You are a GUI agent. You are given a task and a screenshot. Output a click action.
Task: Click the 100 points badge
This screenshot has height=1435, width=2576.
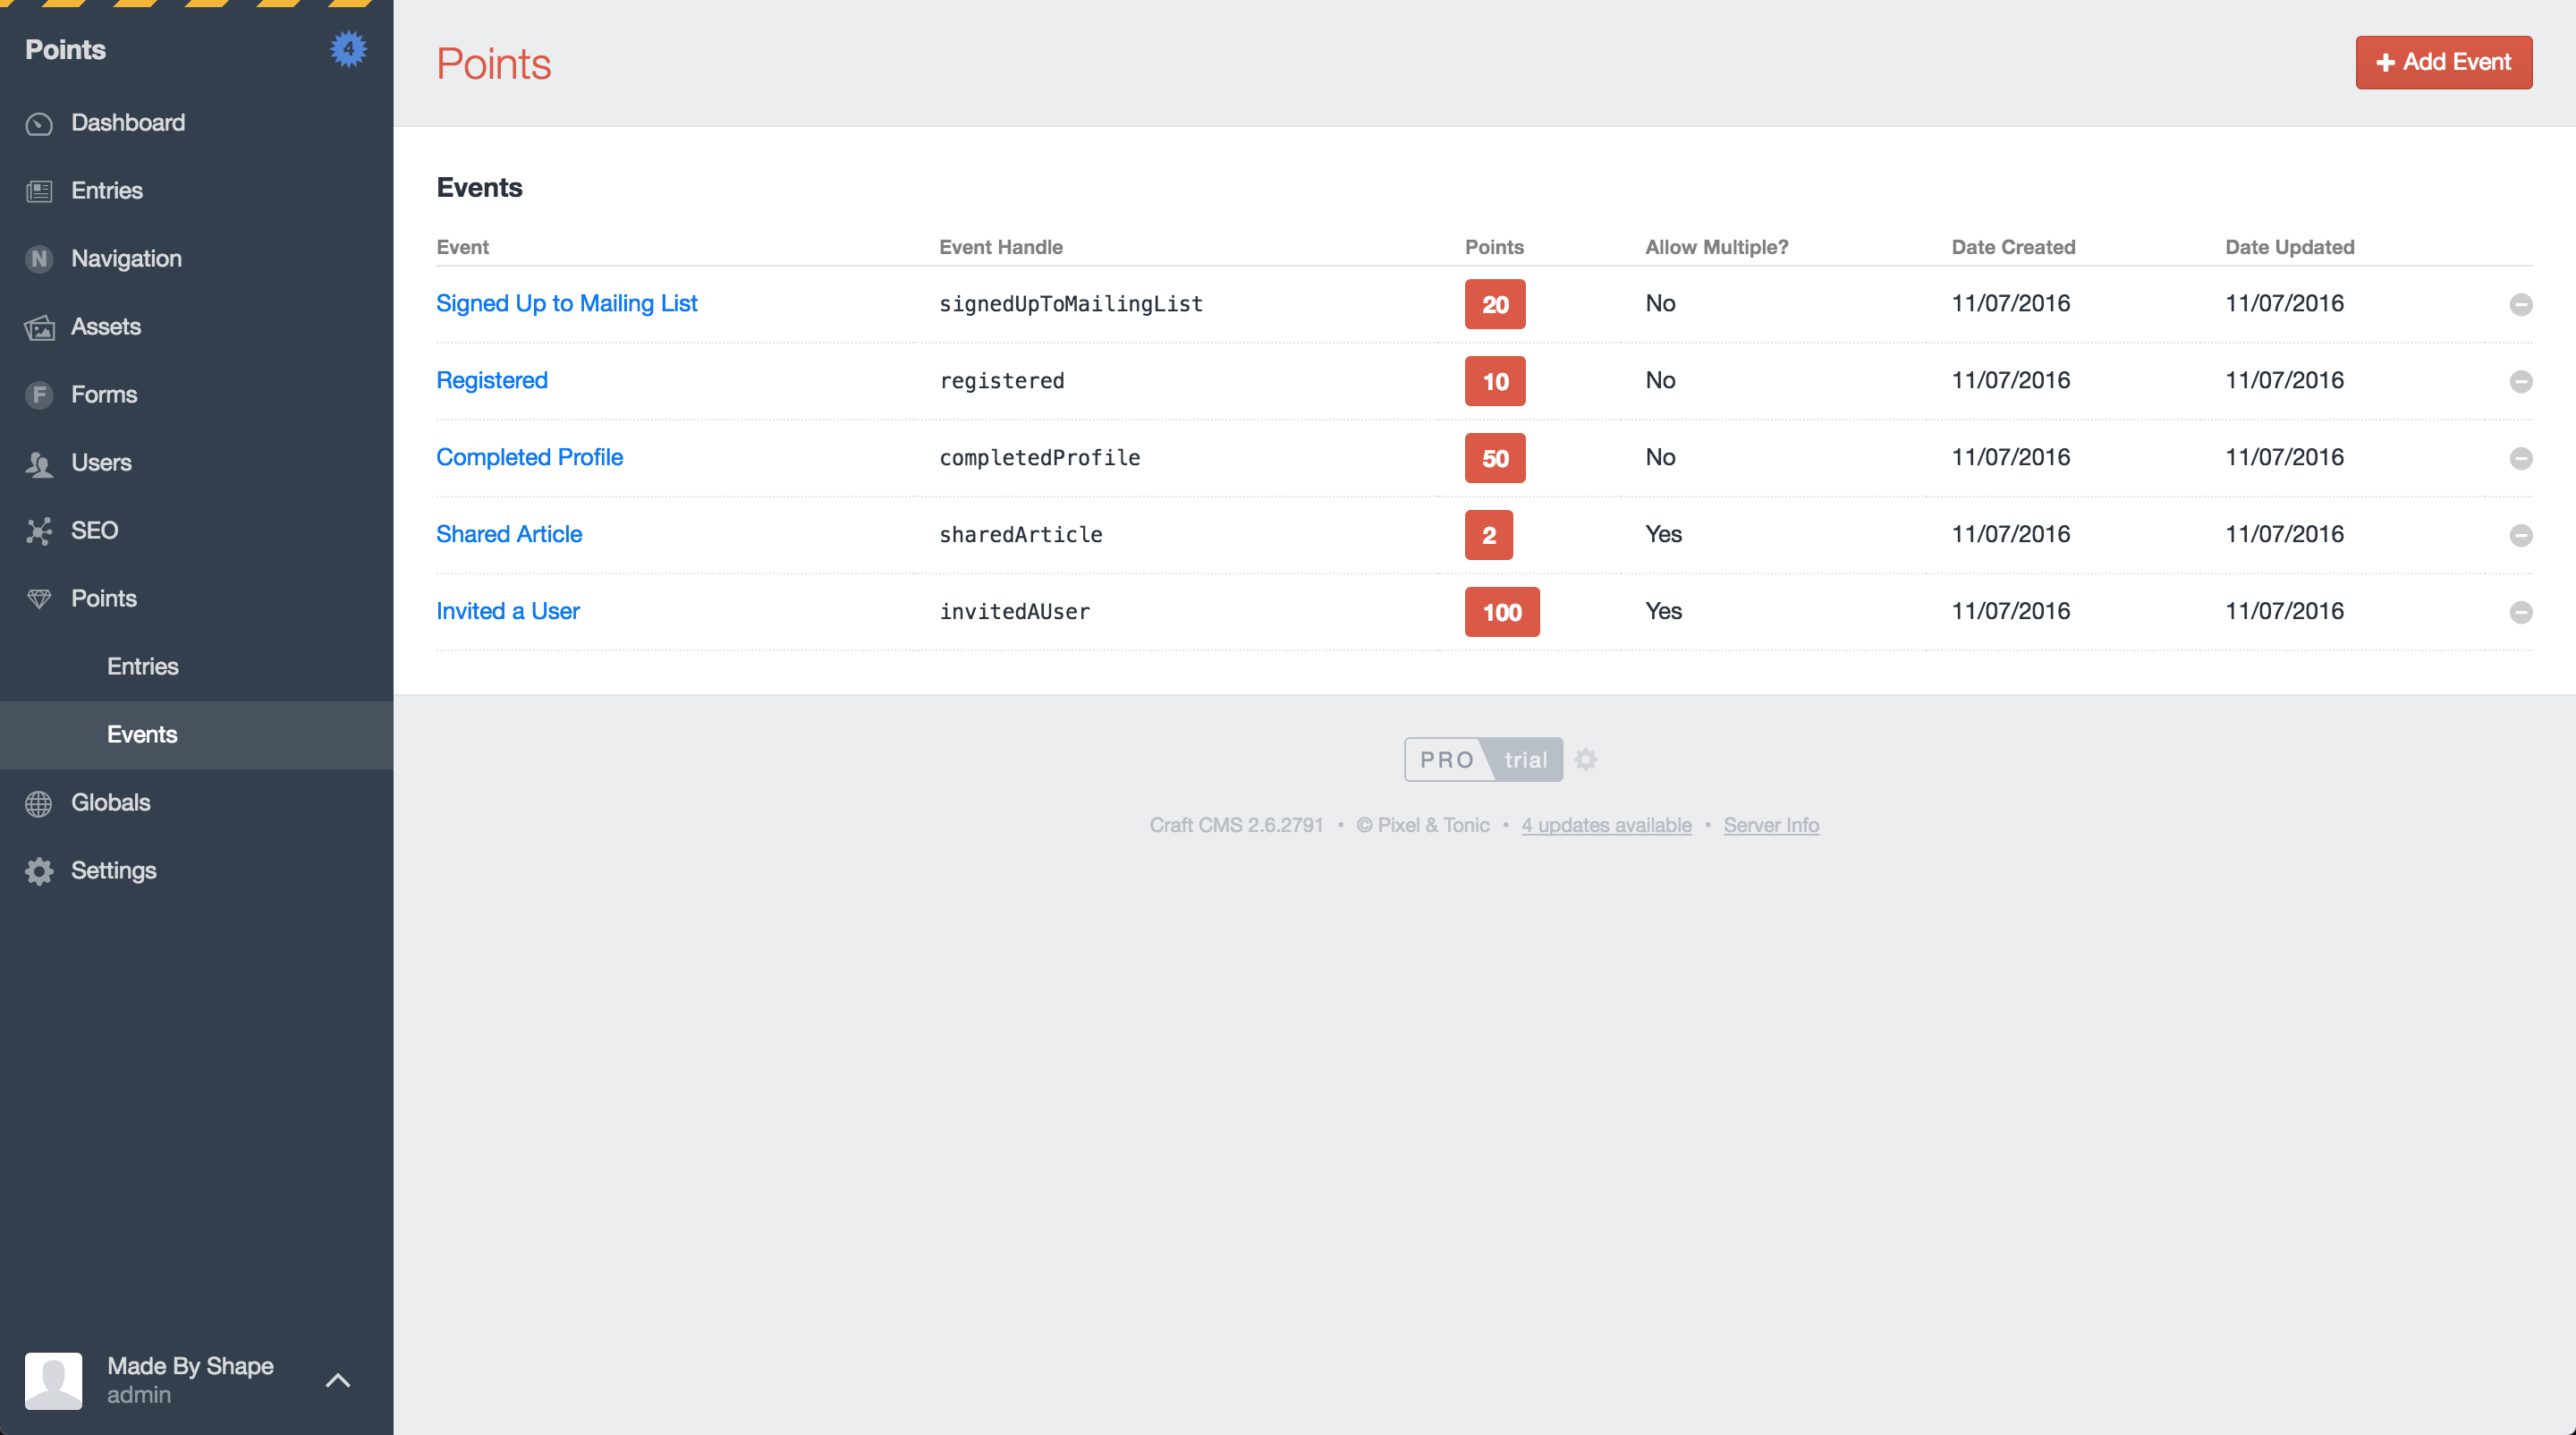click(x=1502, y=613)
